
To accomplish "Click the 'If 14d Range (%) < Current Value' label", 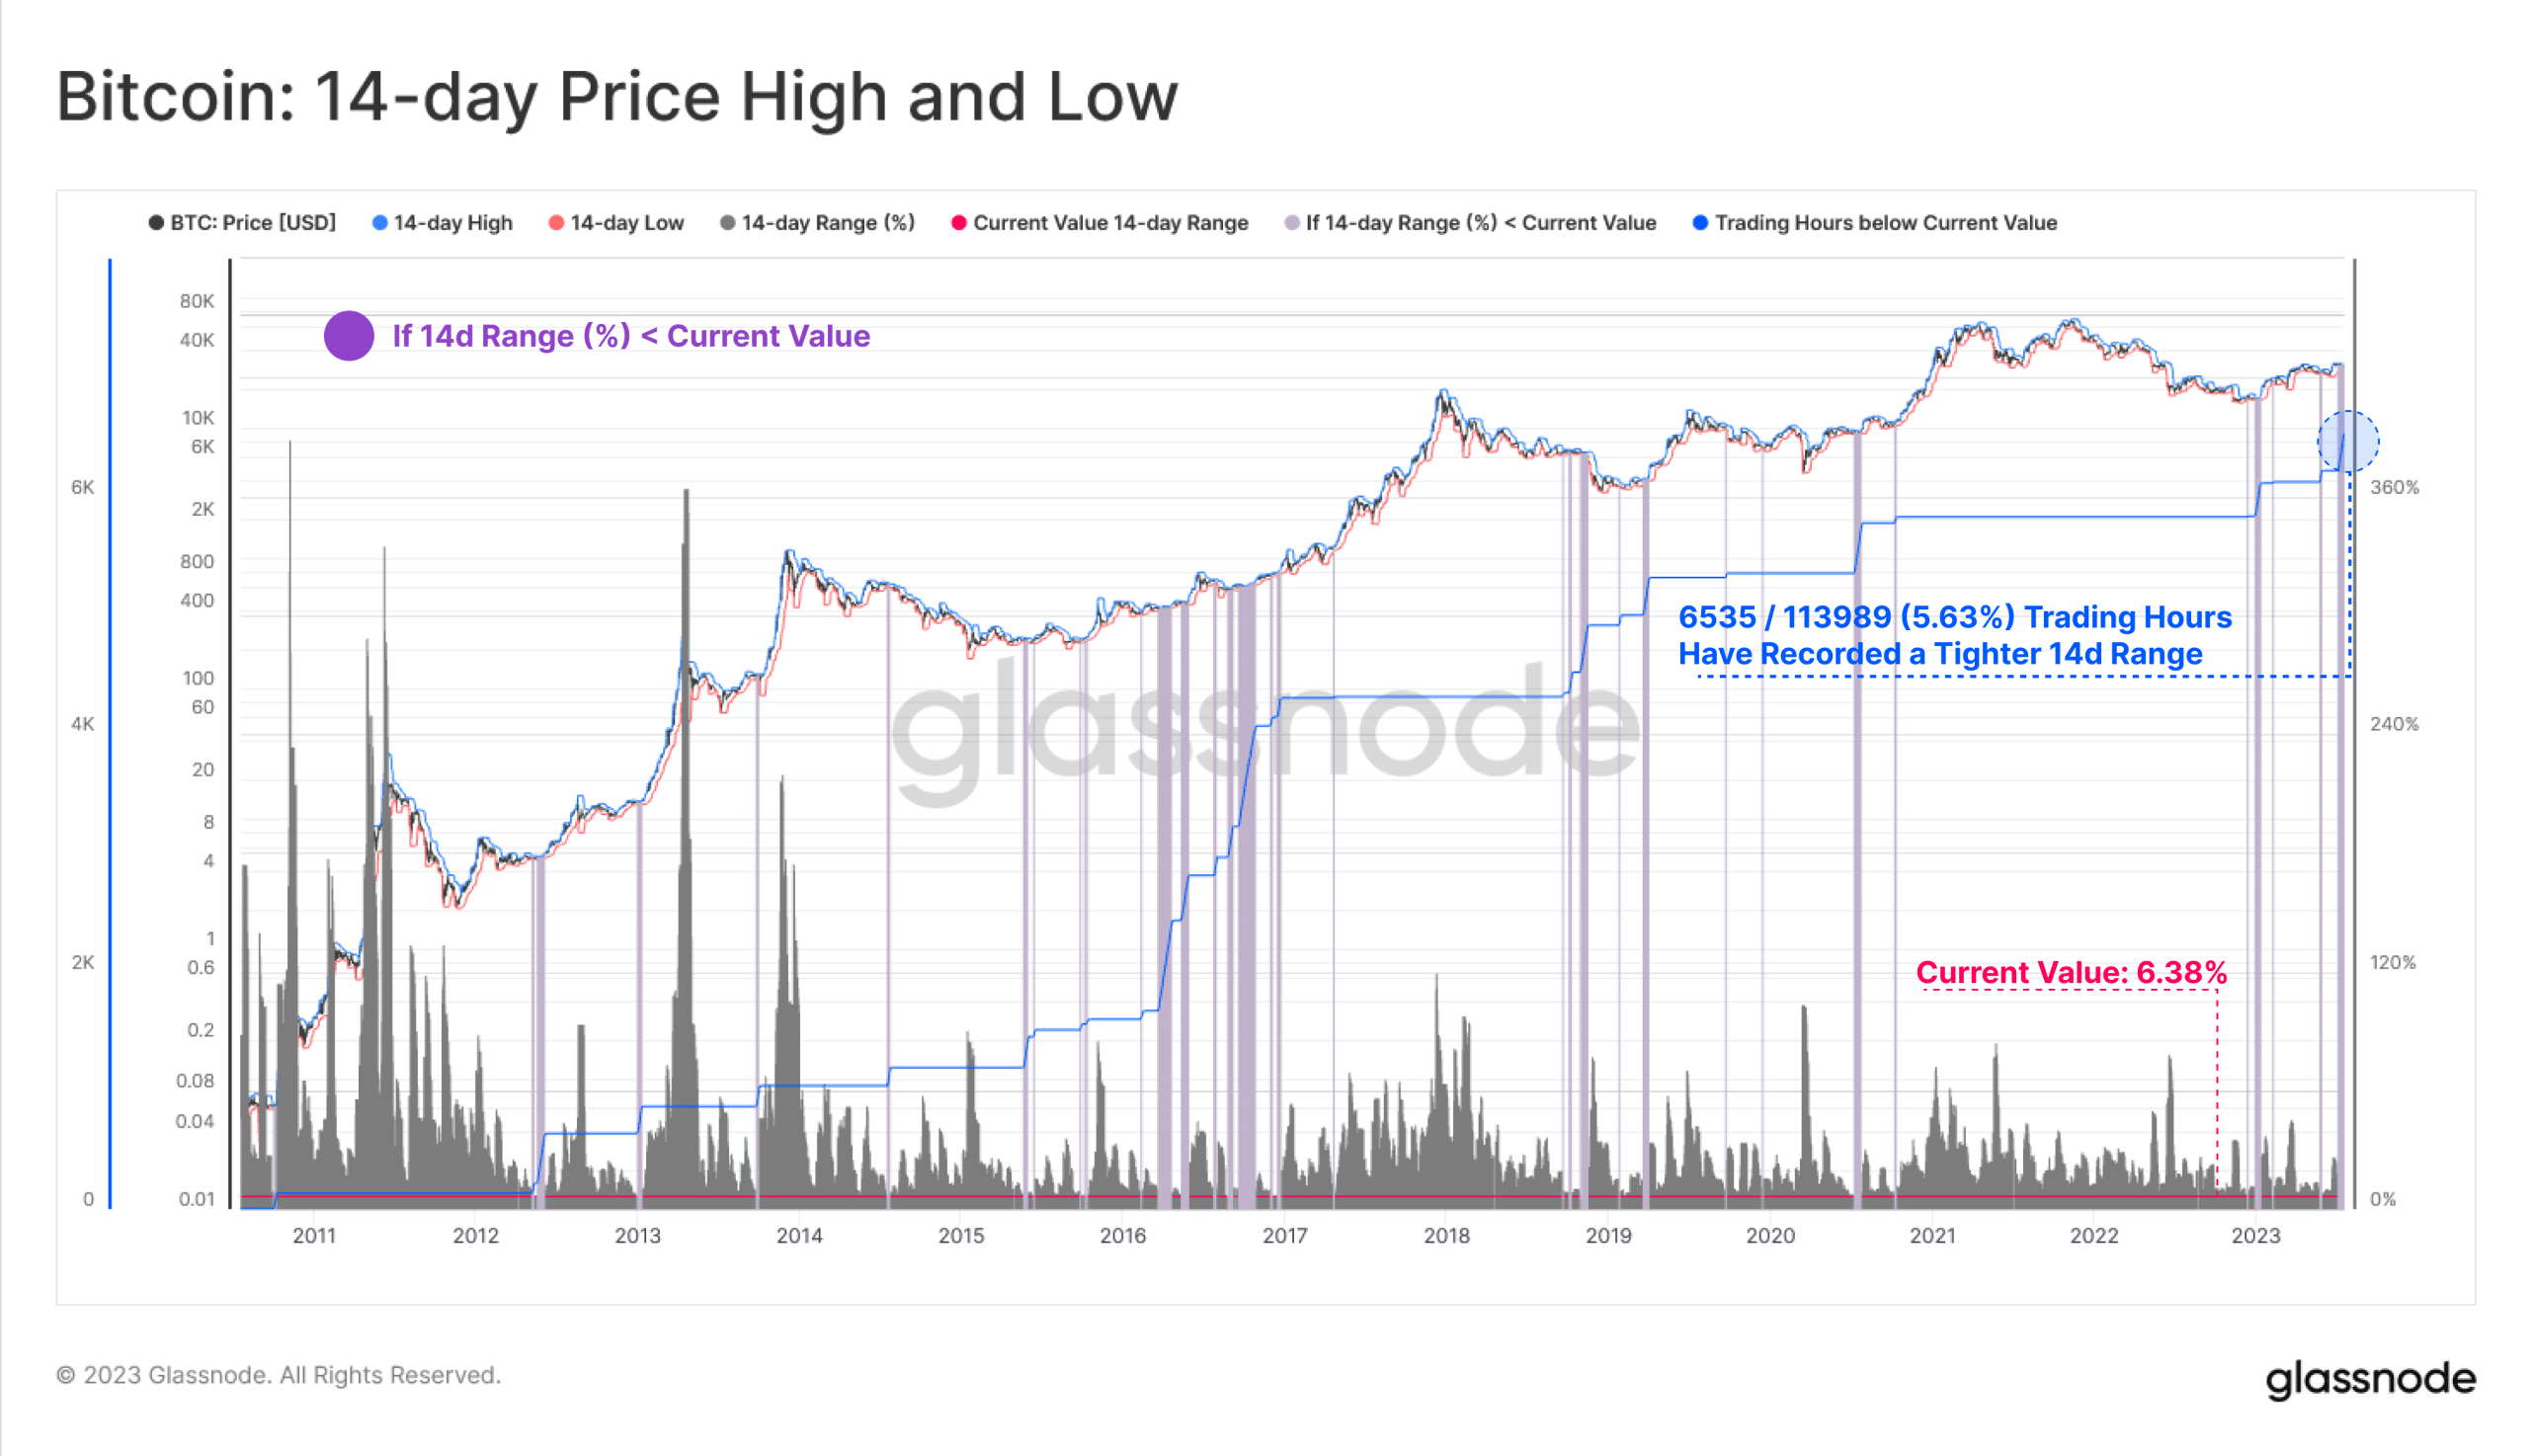I will pyautogui.click(x=631, y=336).
